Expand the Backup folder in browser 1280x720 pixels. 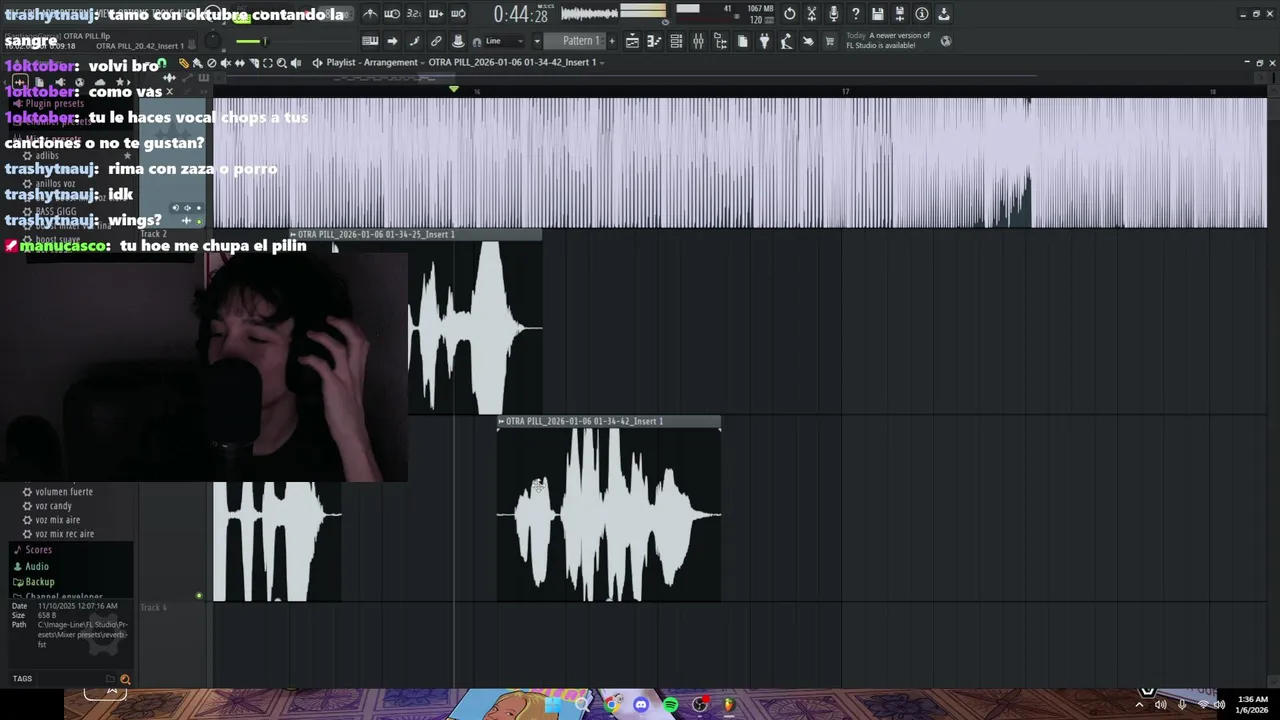pyautogui.click(x=39, y=582)
